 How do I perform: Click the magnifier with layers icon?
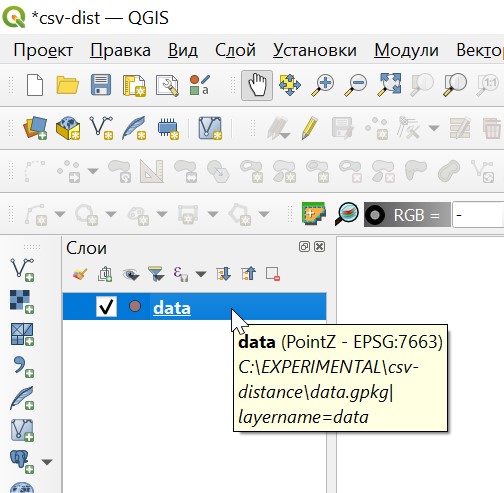tap(347, 214)
